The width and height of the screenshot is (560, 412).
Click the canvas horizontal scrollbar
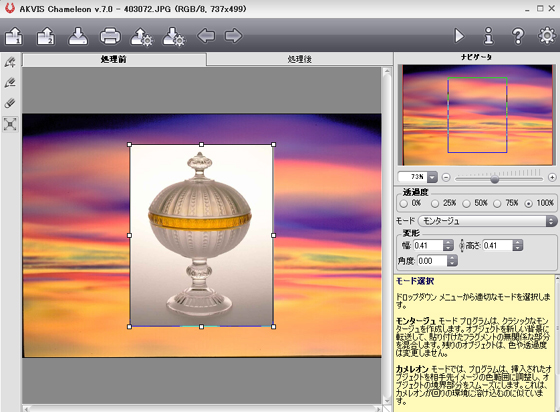click(x=202, y=408)
